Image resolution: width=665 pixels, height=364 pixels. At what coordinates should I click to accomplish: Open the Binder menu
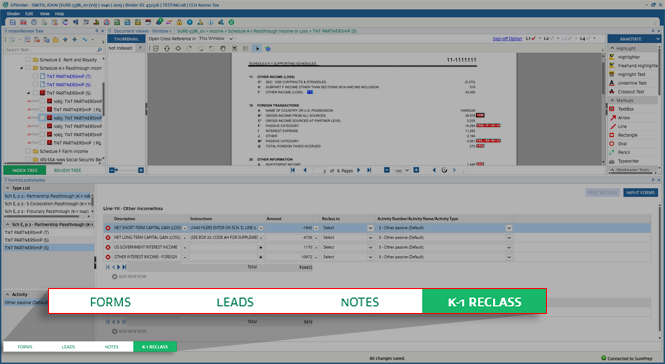pos(13,14)
